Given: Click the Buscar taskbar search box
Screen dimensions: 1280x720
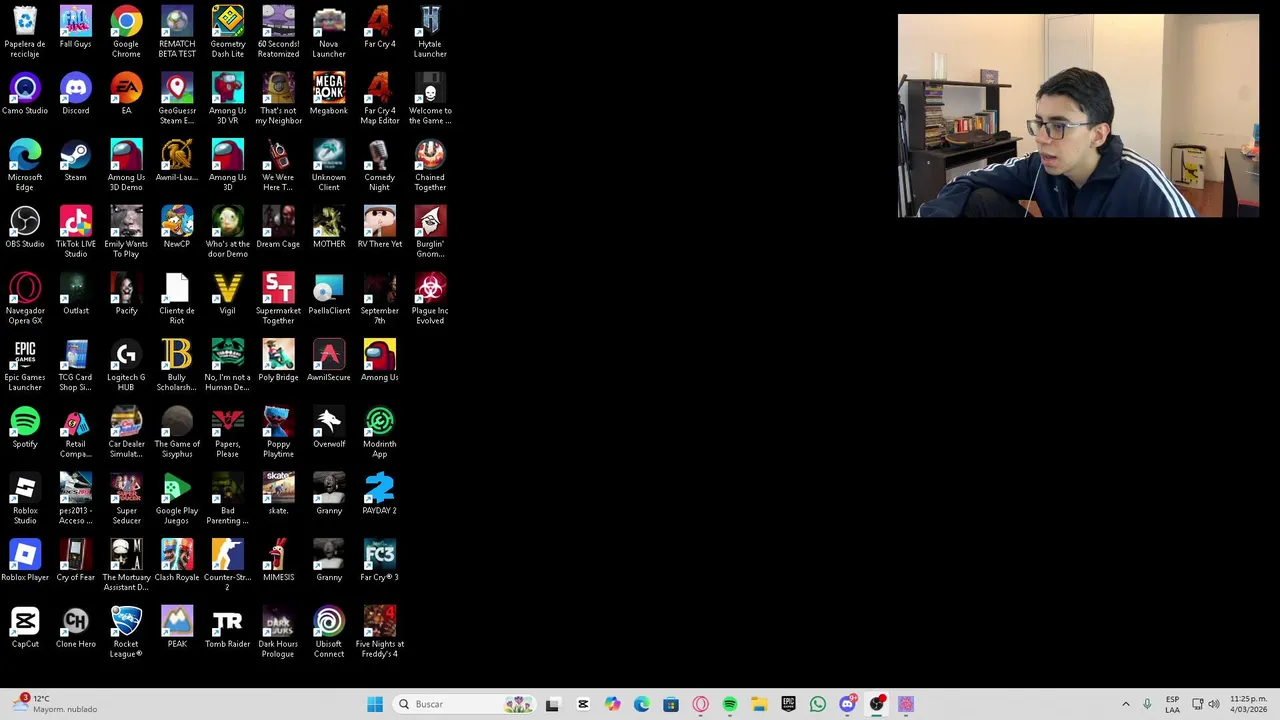Looking at the screenshot, I should click(465, 704).
